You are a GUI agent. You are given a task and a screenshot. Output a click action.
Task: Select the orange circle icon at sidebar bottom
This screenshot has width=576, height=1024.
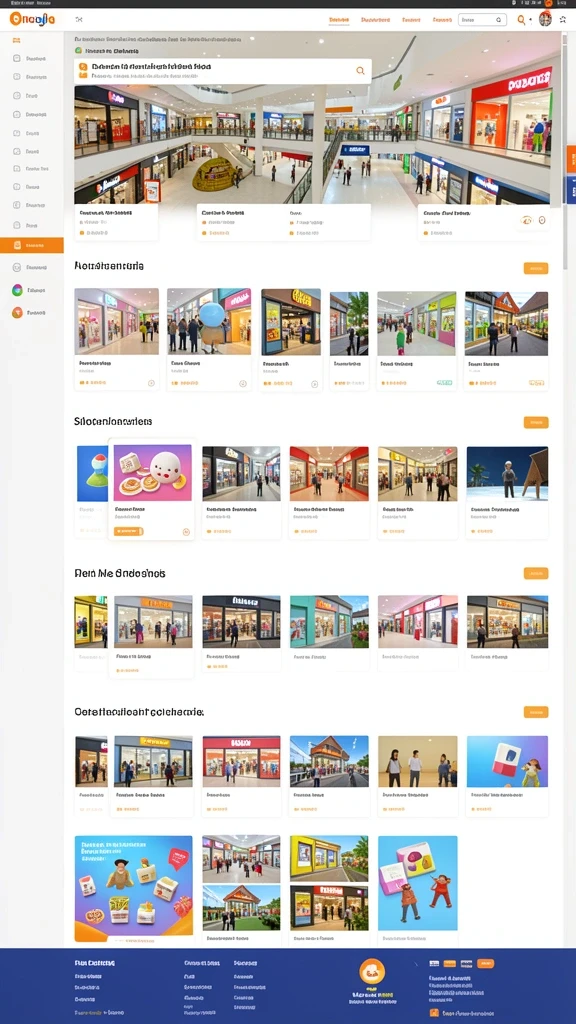[x=17, y=312]
